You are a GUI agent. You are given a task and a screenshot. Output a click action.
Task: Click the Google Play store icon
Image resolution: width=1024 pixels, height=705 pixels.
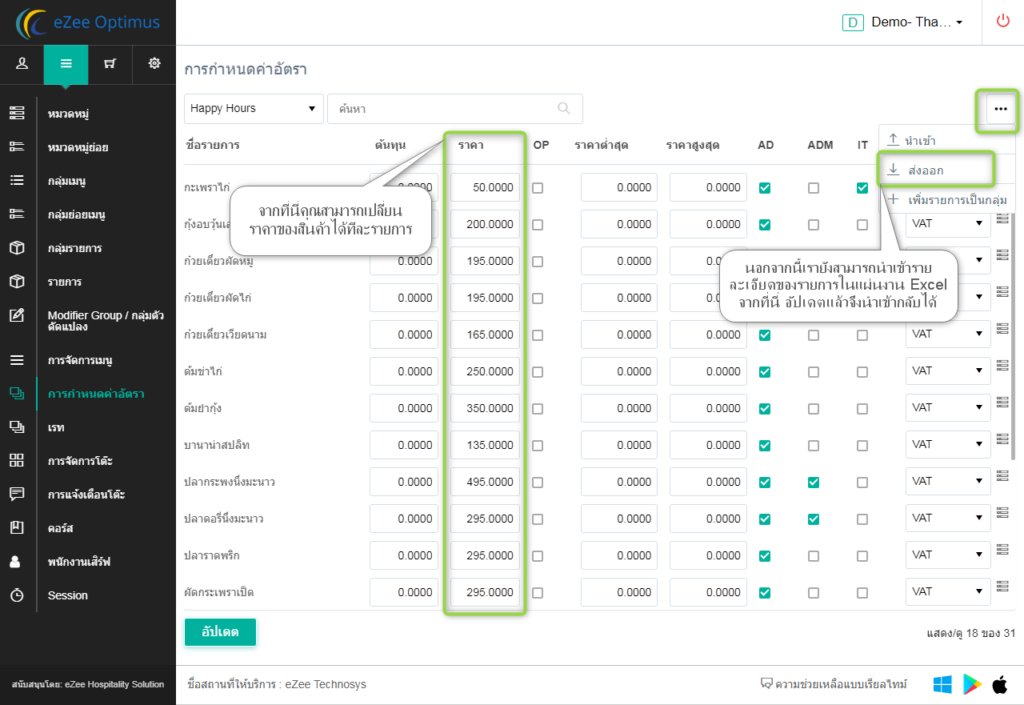pos(972,684)
